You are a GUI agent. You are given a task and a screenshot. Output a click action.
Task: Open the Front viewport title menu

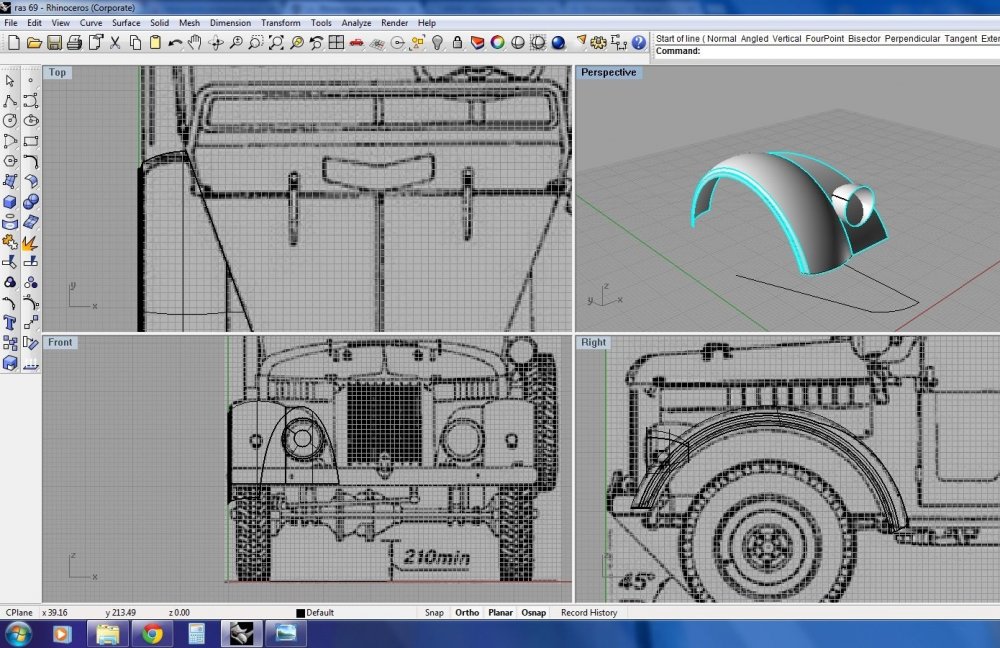pos(60,342)
